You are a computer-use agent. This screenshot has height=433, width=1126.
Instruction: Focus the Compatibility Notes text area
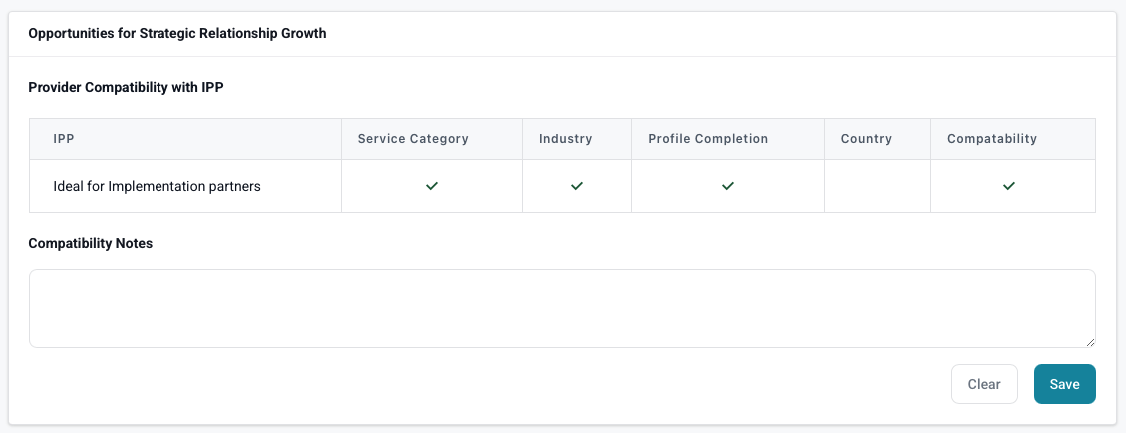[x=561, y=308]
